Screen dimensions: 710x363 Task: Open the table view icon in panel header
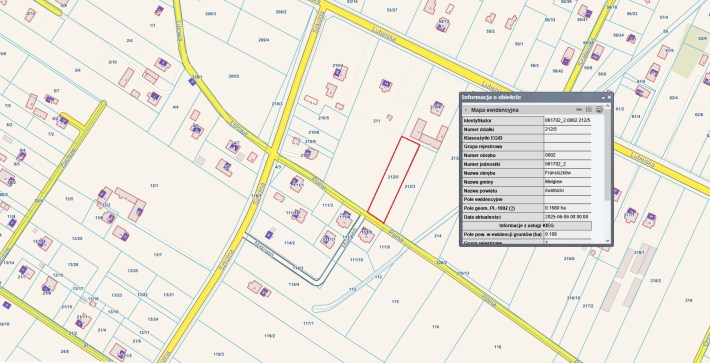[589, 109]
